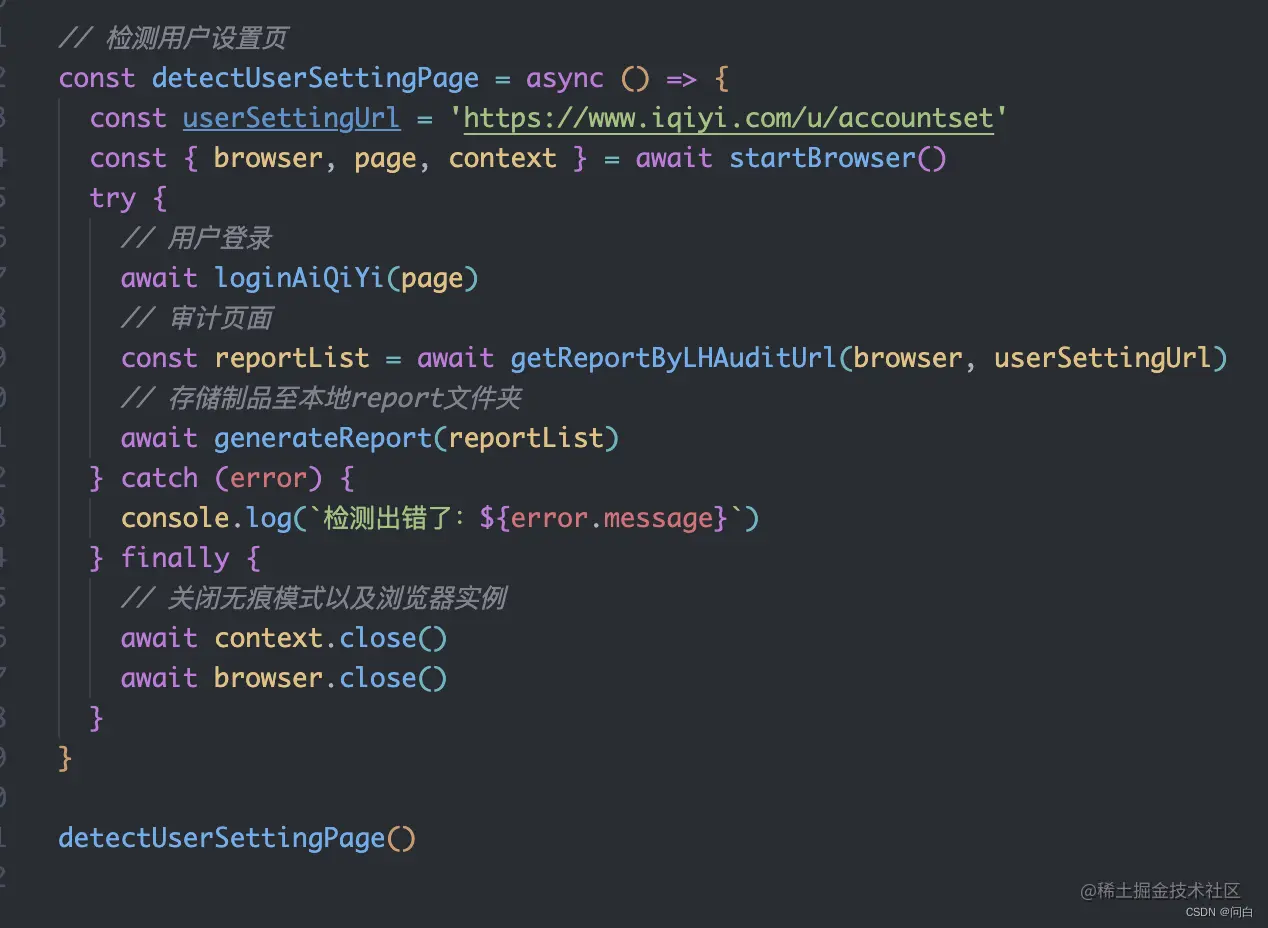Screen dimensions: 1268x928
Task: Click the comment '// 检测用户设置页'
Action: pos(173,39)
